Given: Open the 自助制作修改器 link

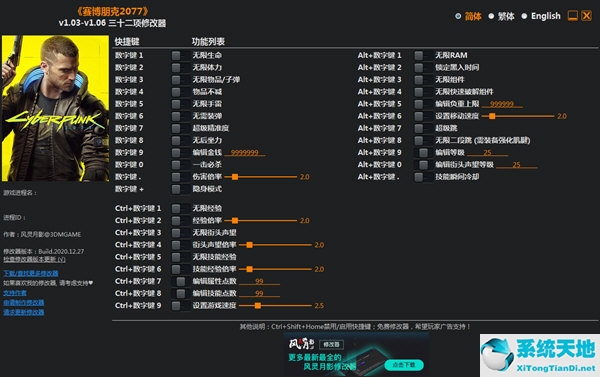Looking at the screenshot, I should pyautogui.click(x=24, y=303).
